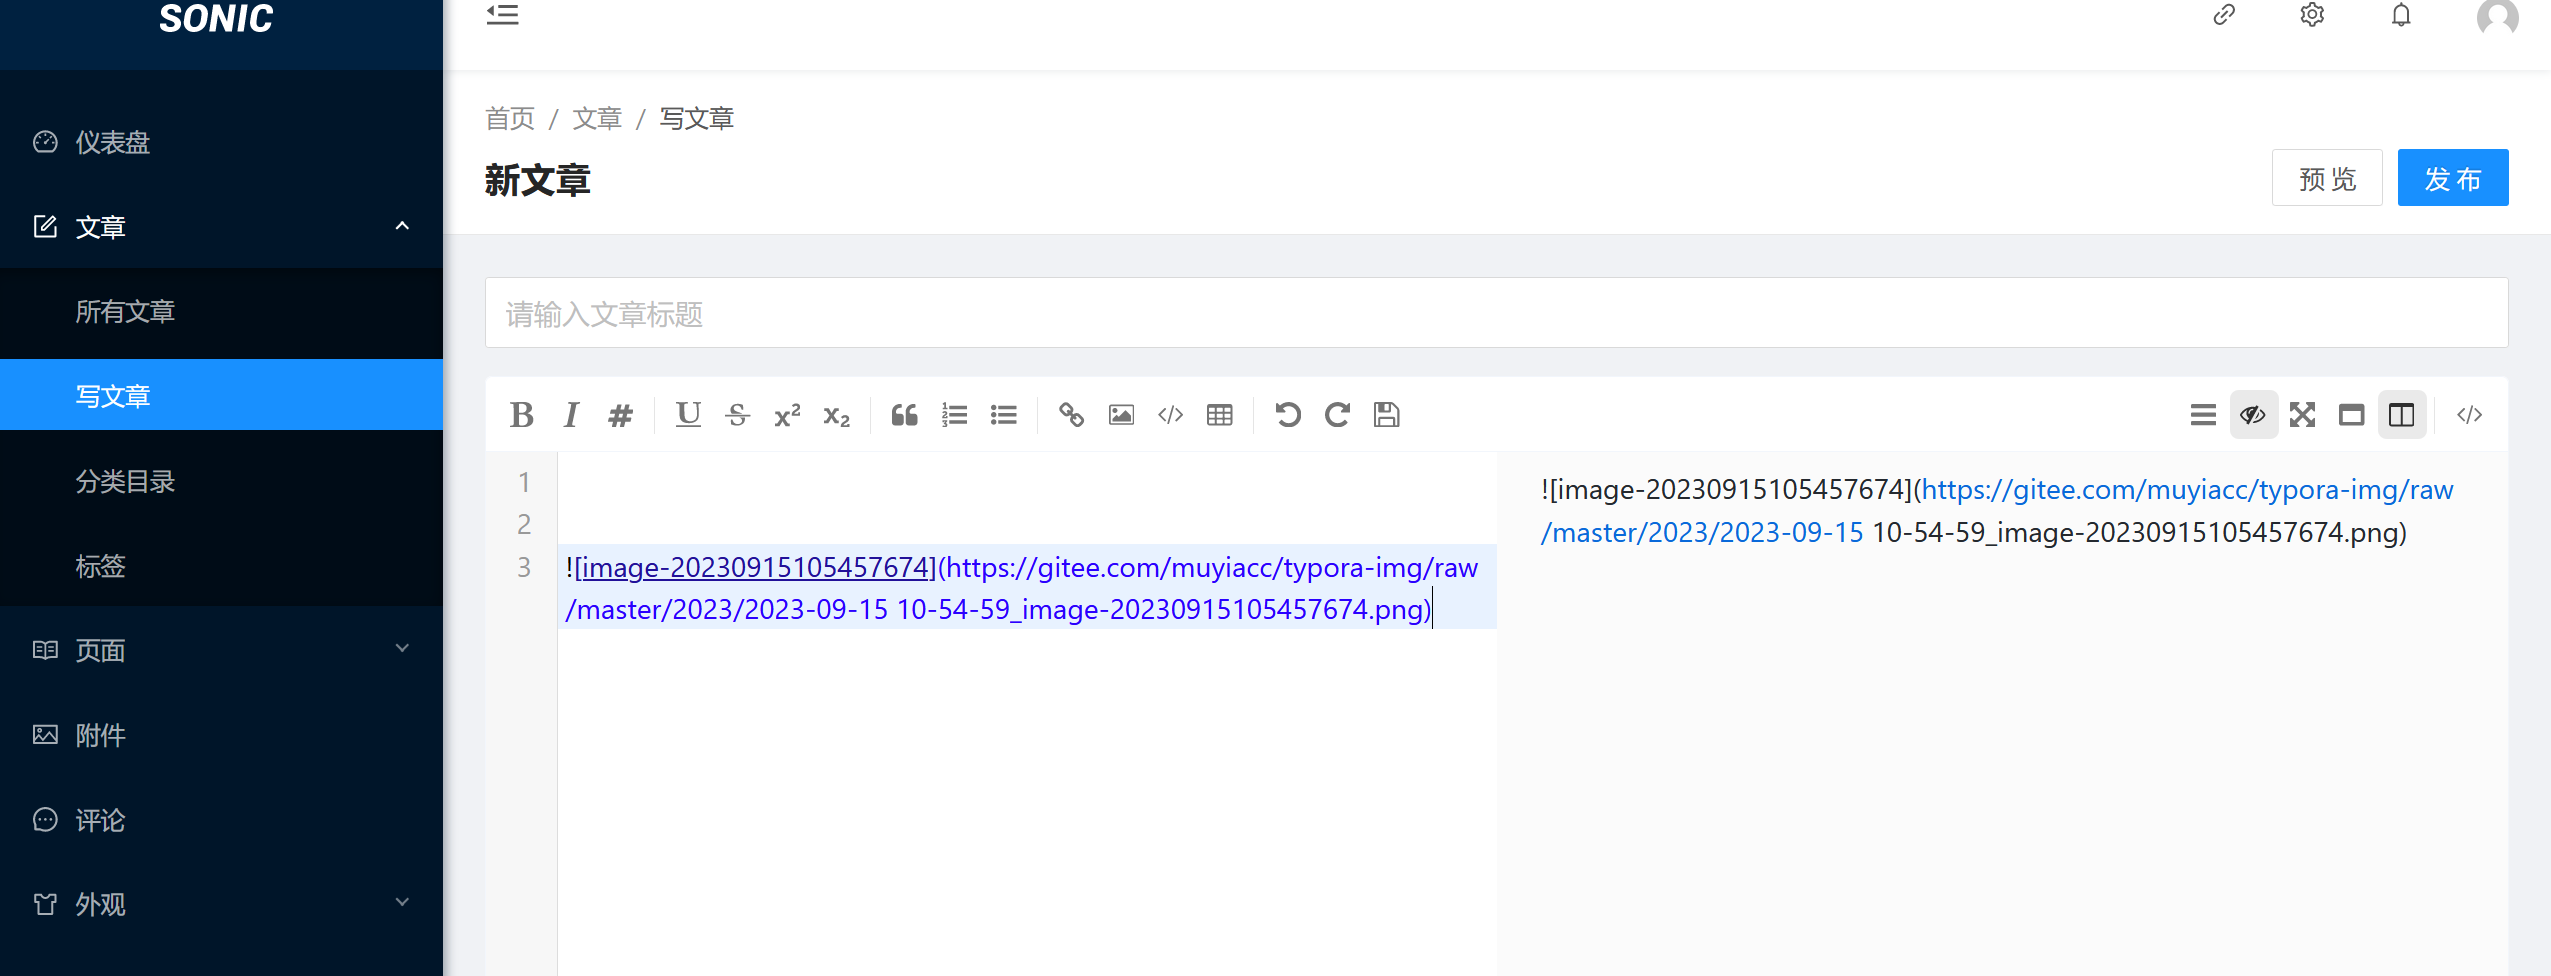Toggle the preview visibility eye icon
The height and width of the screenshot is (976, 2551).
point(2253,414)
